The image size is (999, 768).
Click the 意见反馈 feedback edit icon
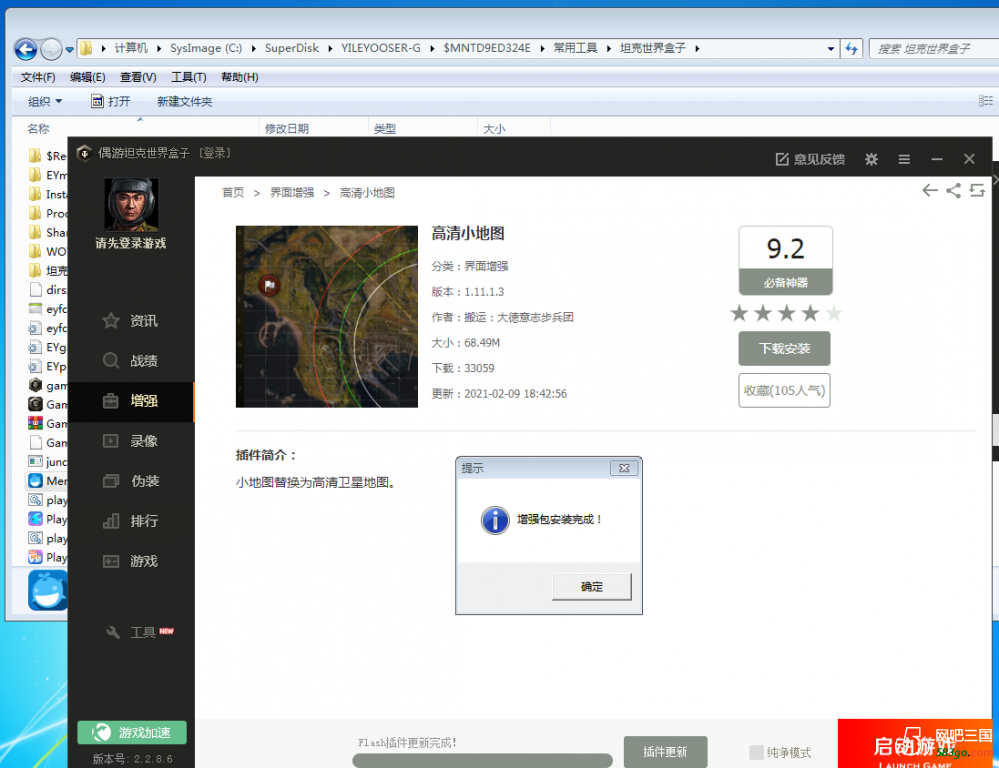coord(782,159)
